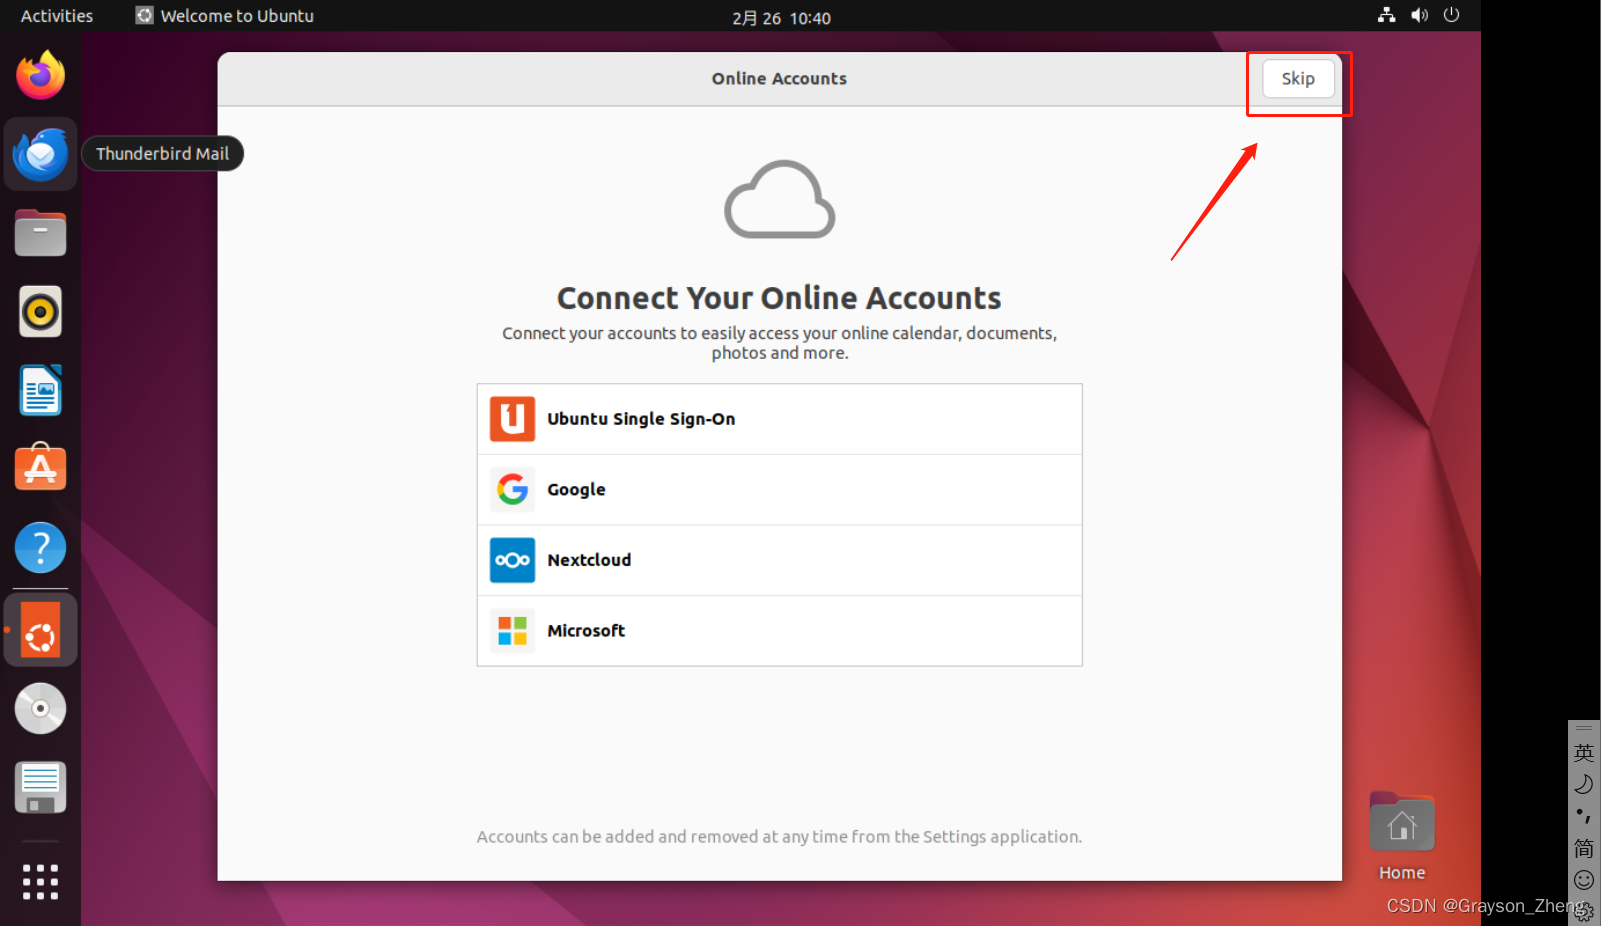Open the Help icon in dock

40,548
